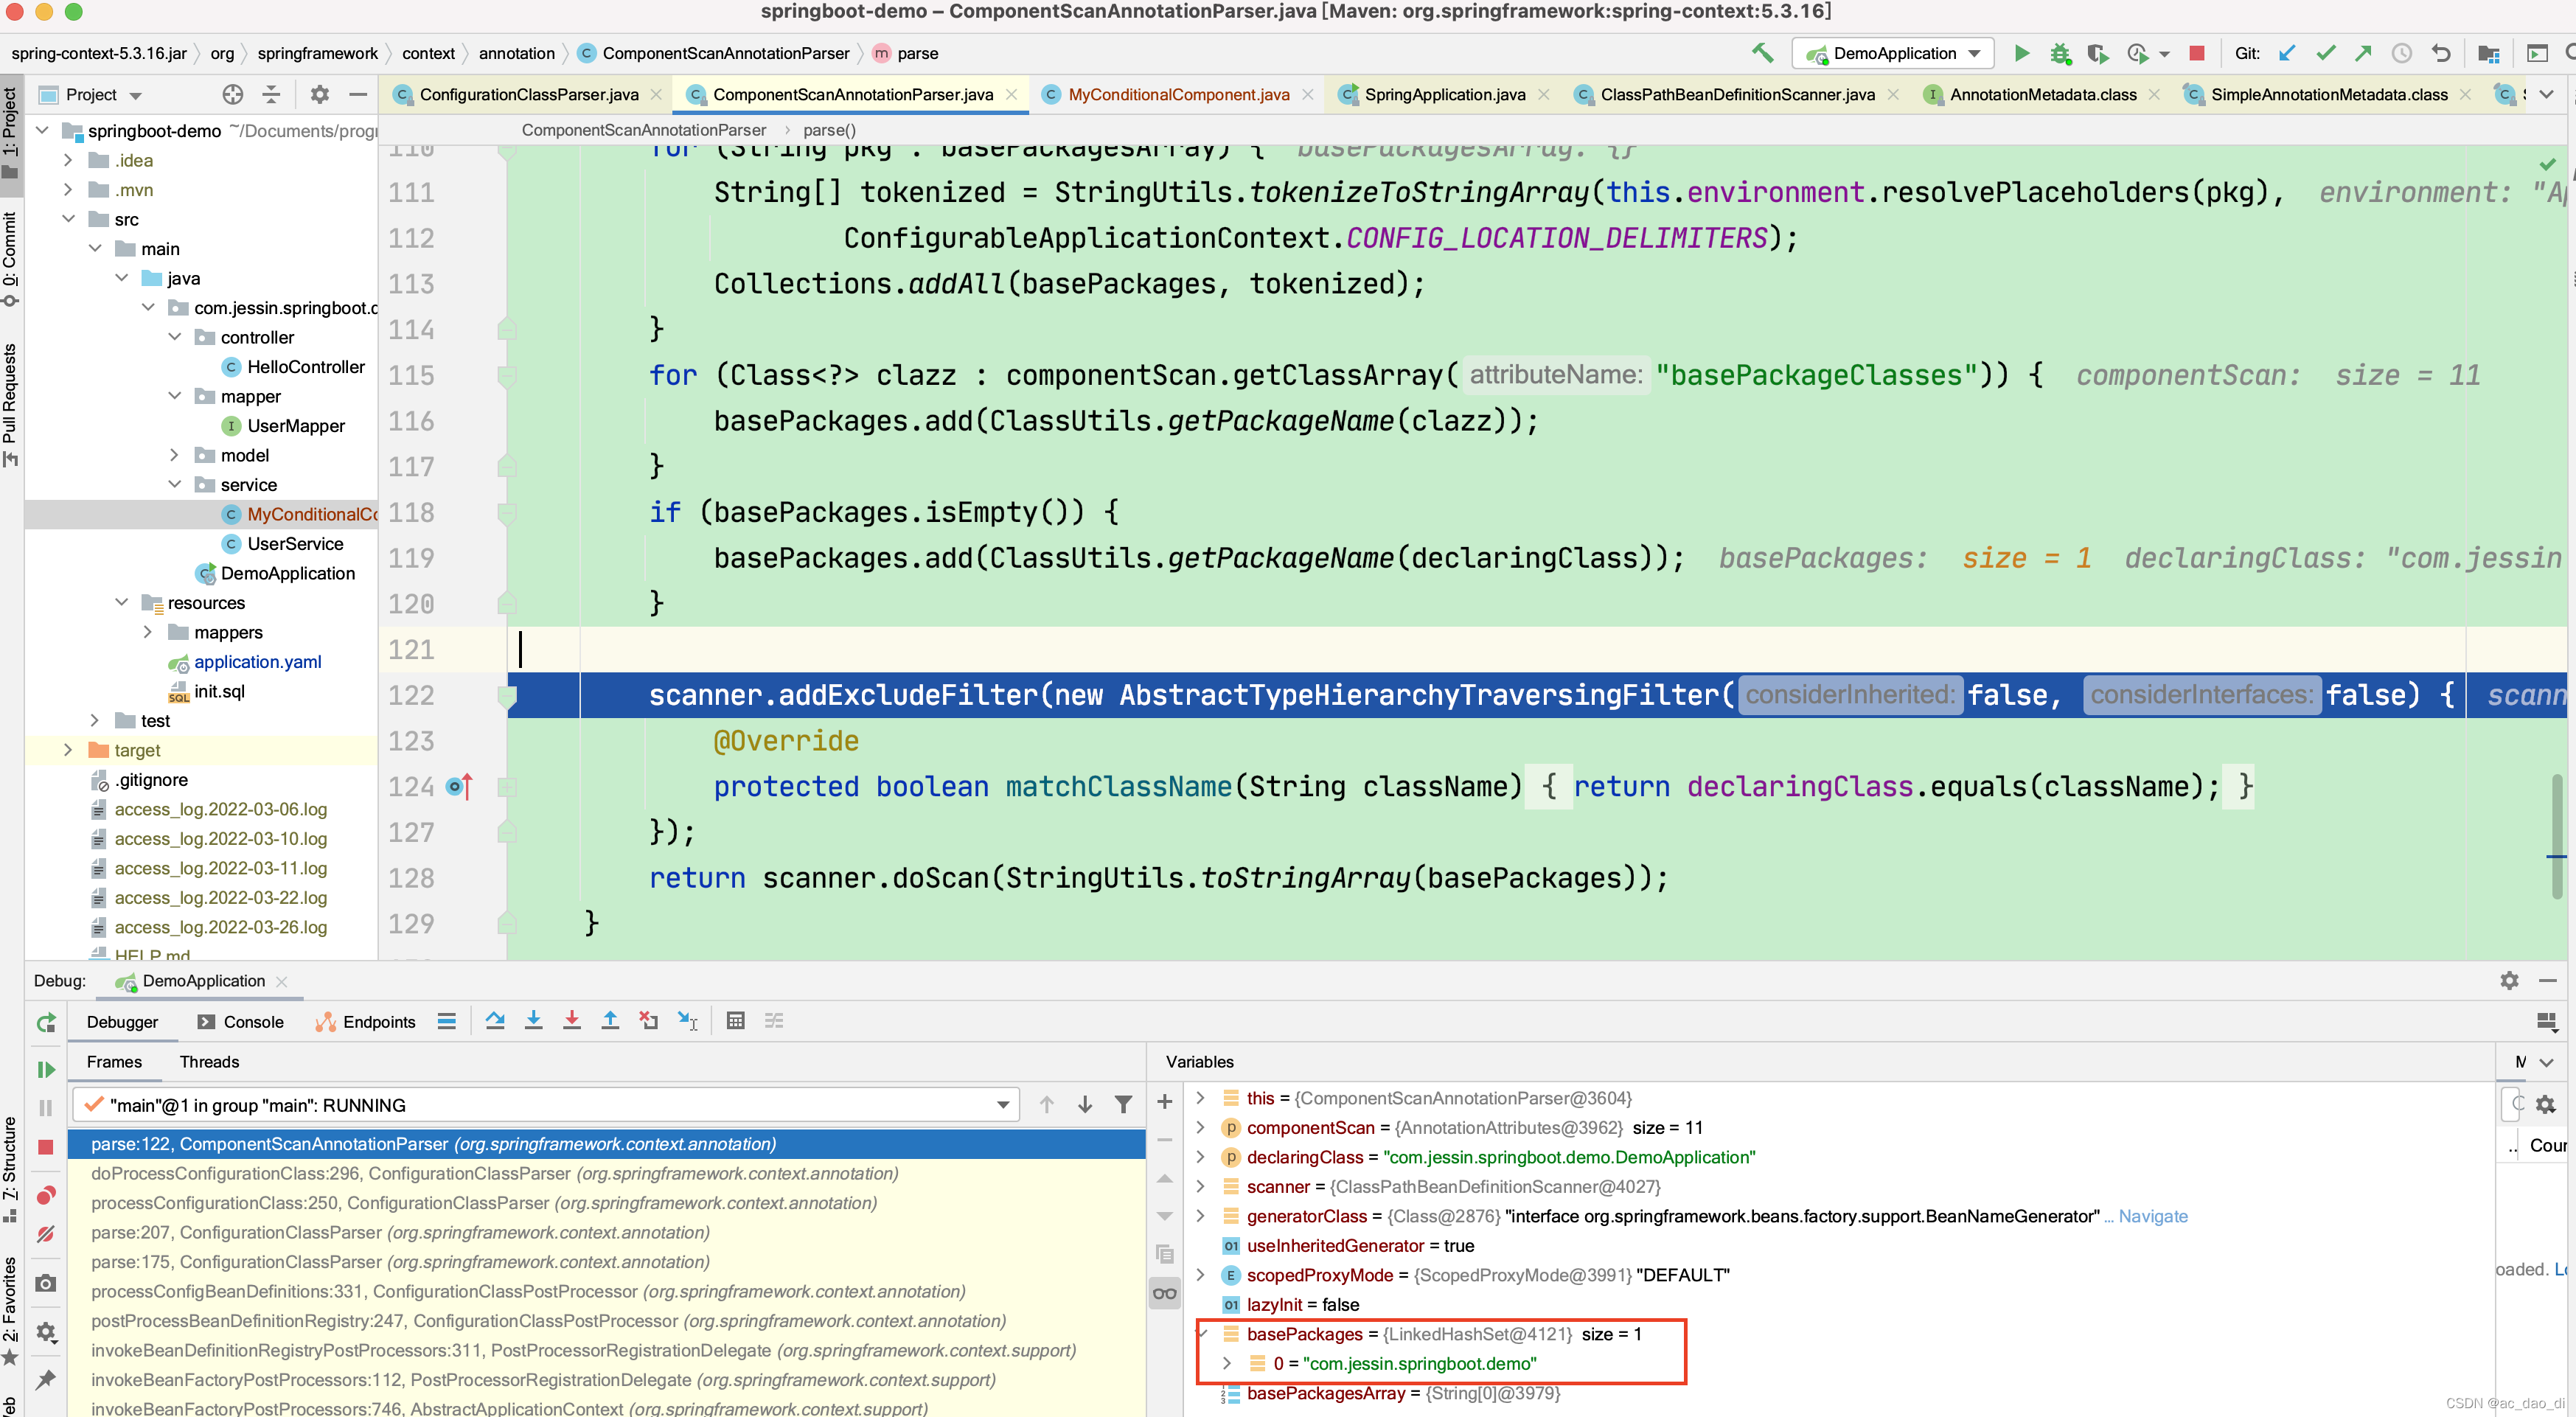The image size is (2576, 1417).
Task: Select application.yaml in project tree
Action: pyautogui.click(x=257, y=662)
